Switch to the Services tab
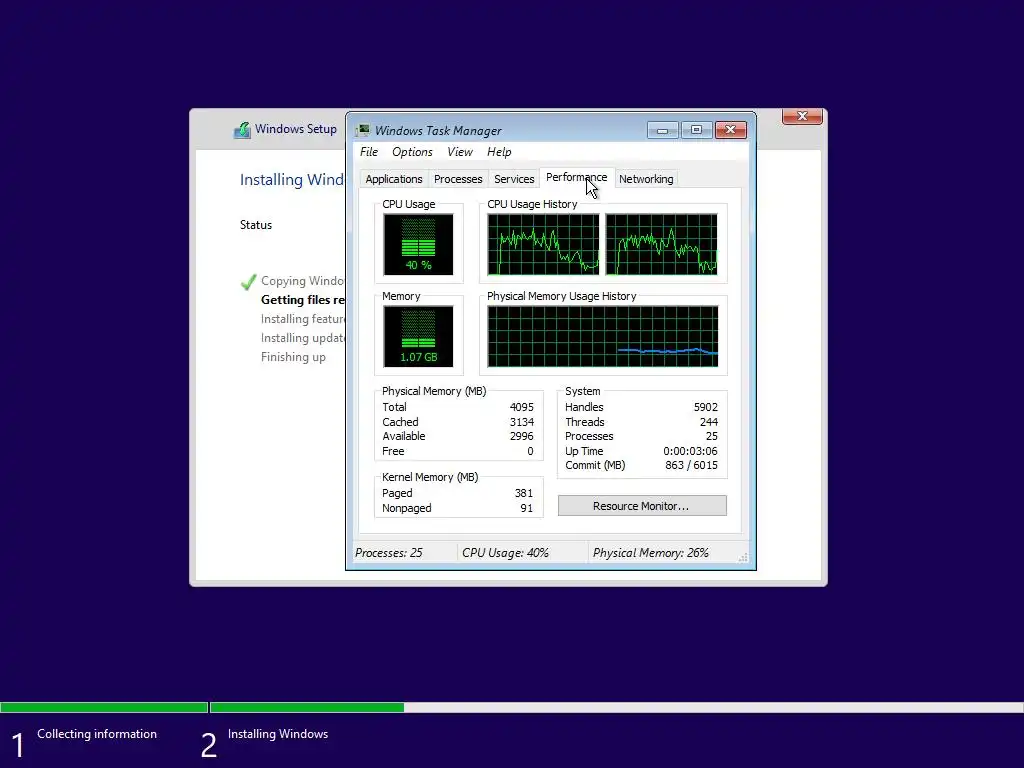The height and width of the screenshot is (768, 1024). click(x=514, y=179)
